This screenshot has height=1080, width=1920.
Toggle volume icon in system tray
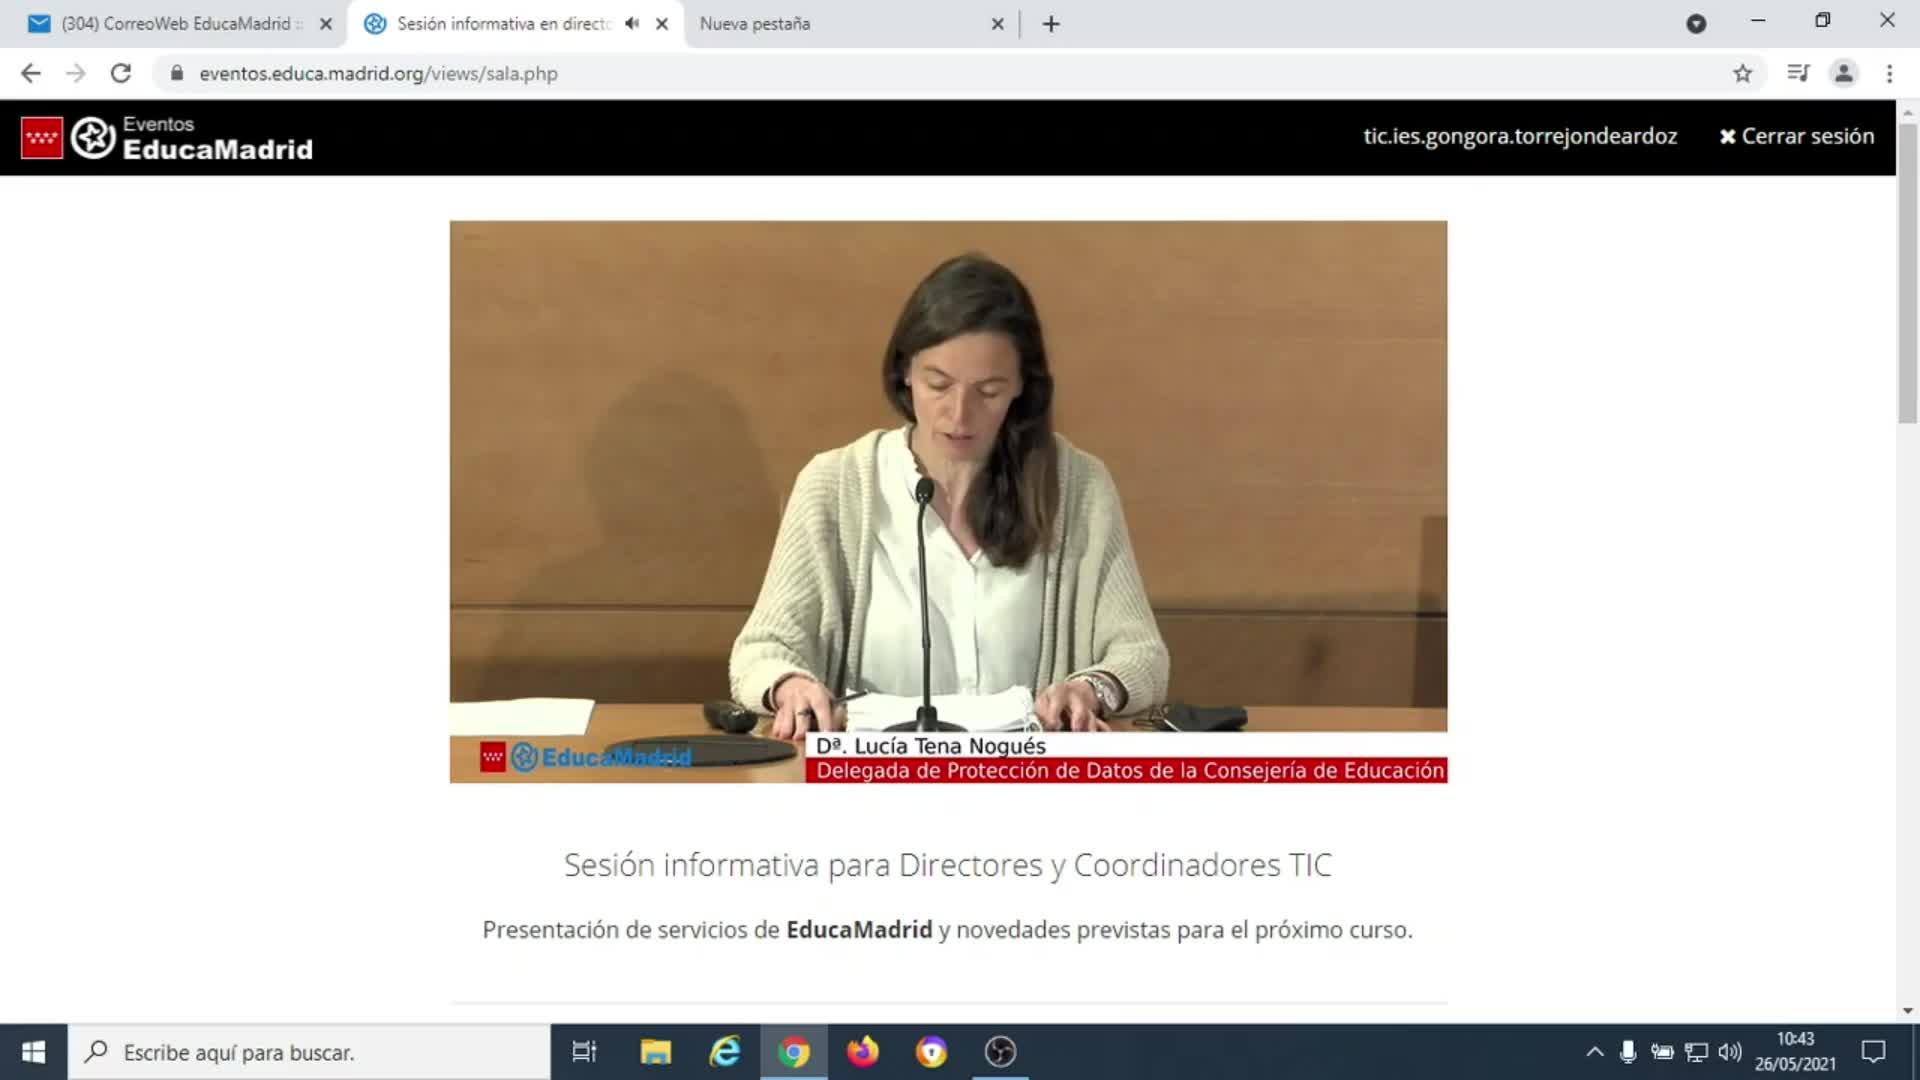pyautogui.click(x=1729, y=1052)
